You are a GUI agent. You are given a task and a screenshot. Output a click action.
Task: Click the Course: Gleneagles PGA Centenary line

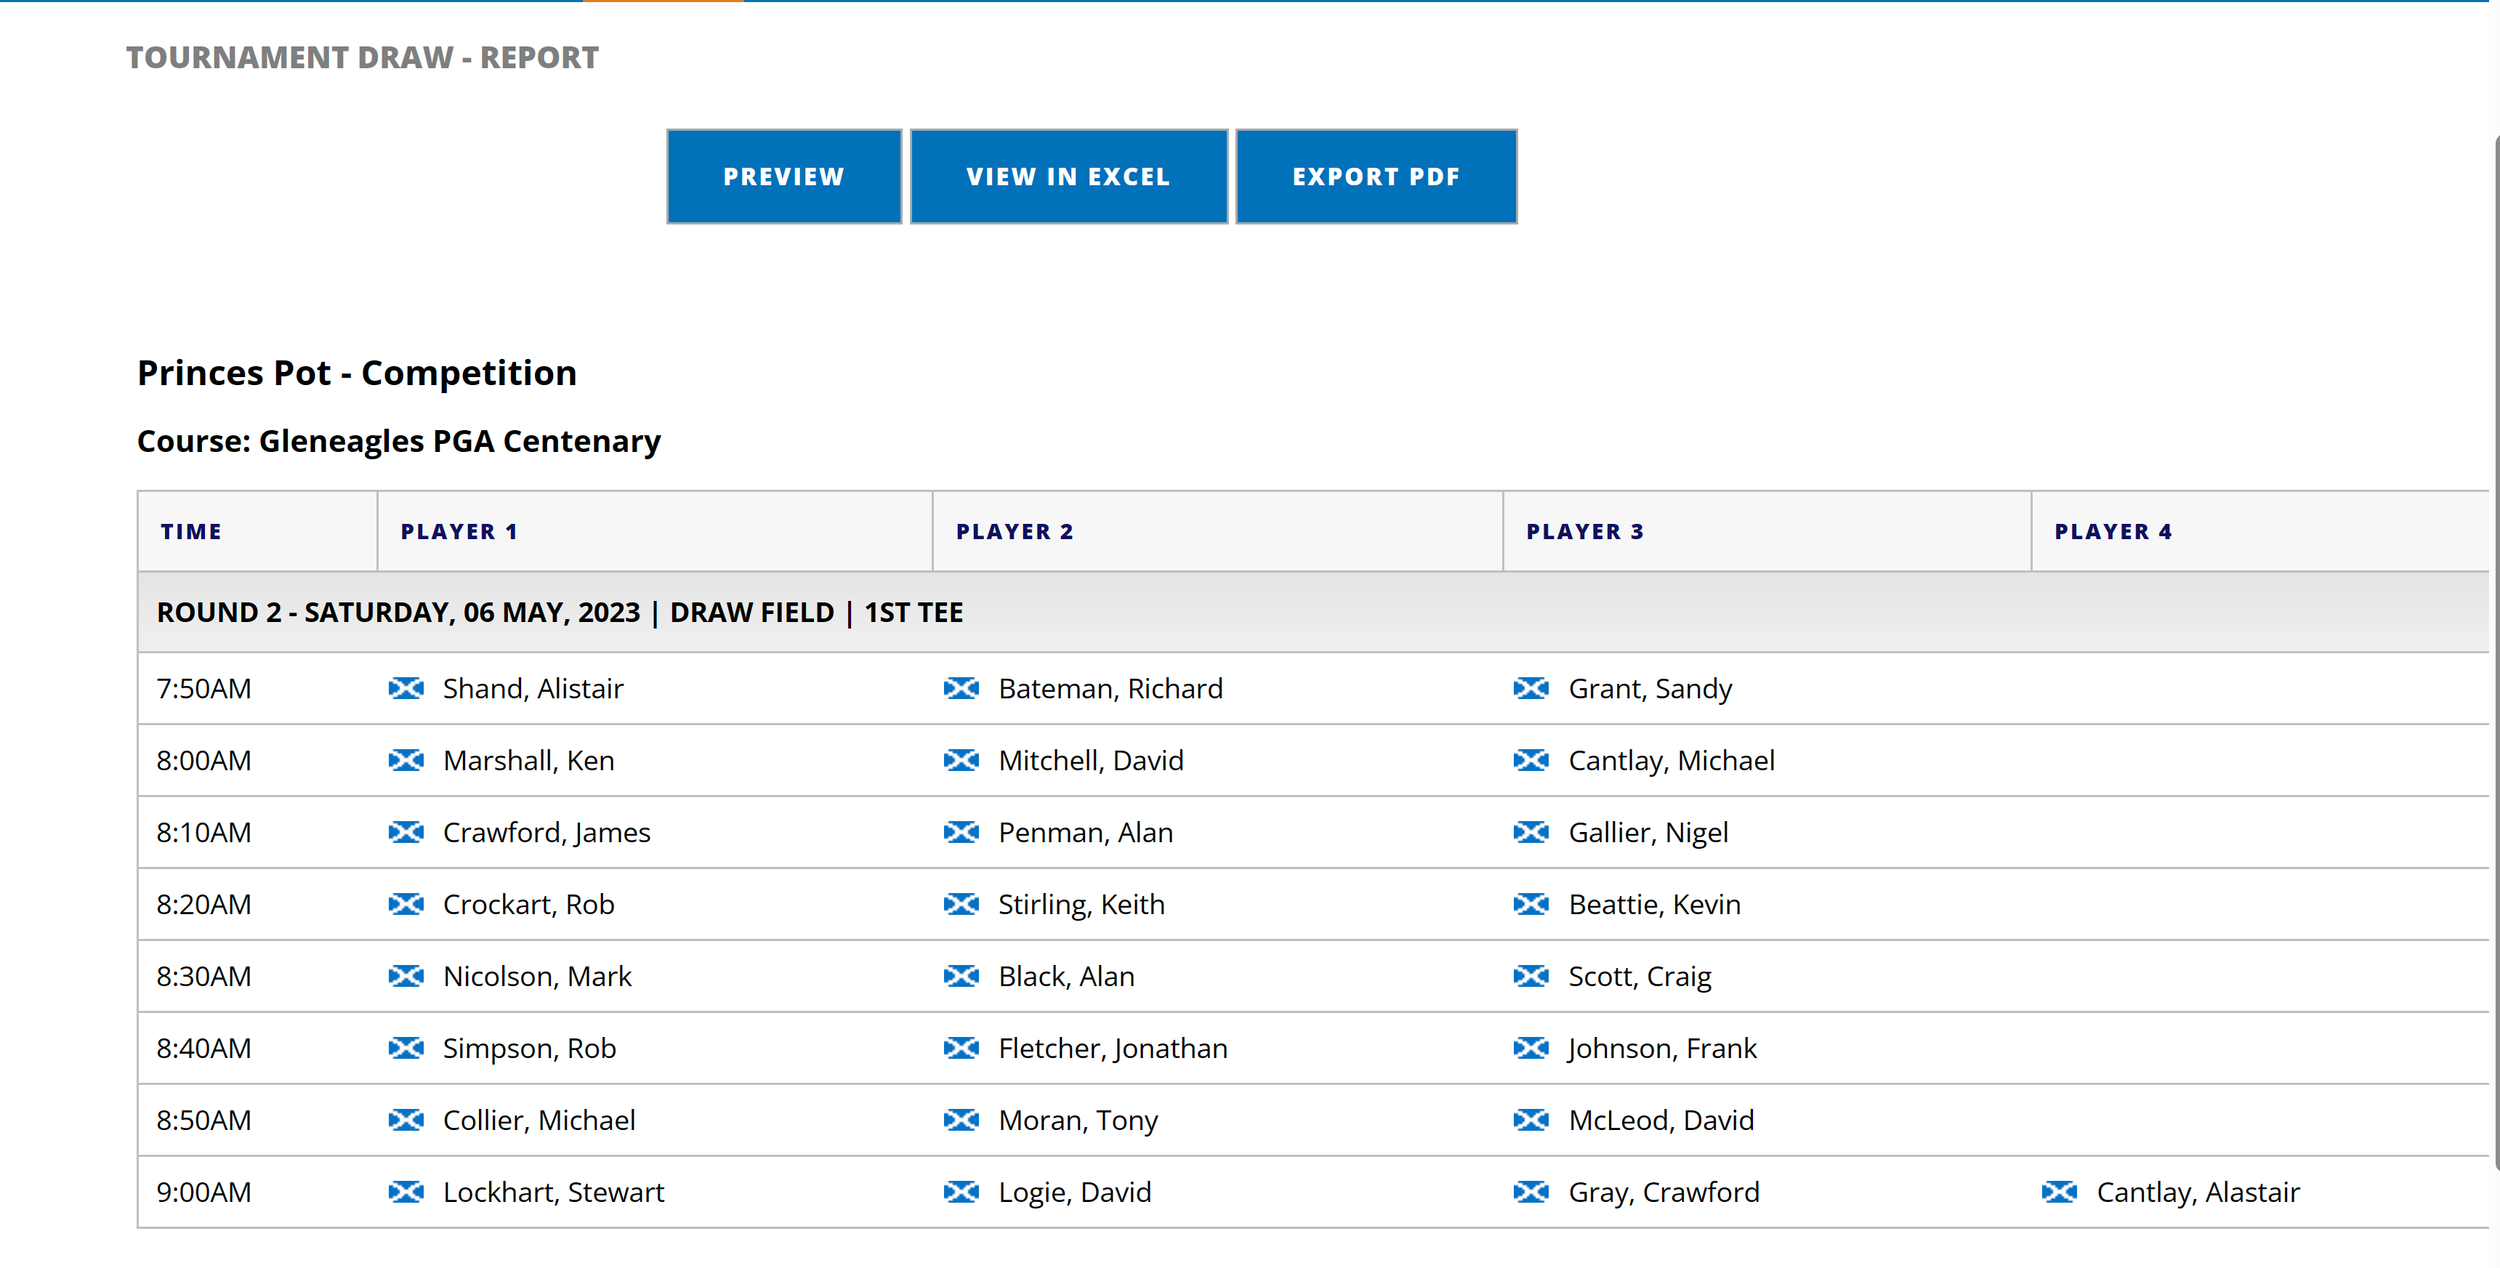(398, 441)
